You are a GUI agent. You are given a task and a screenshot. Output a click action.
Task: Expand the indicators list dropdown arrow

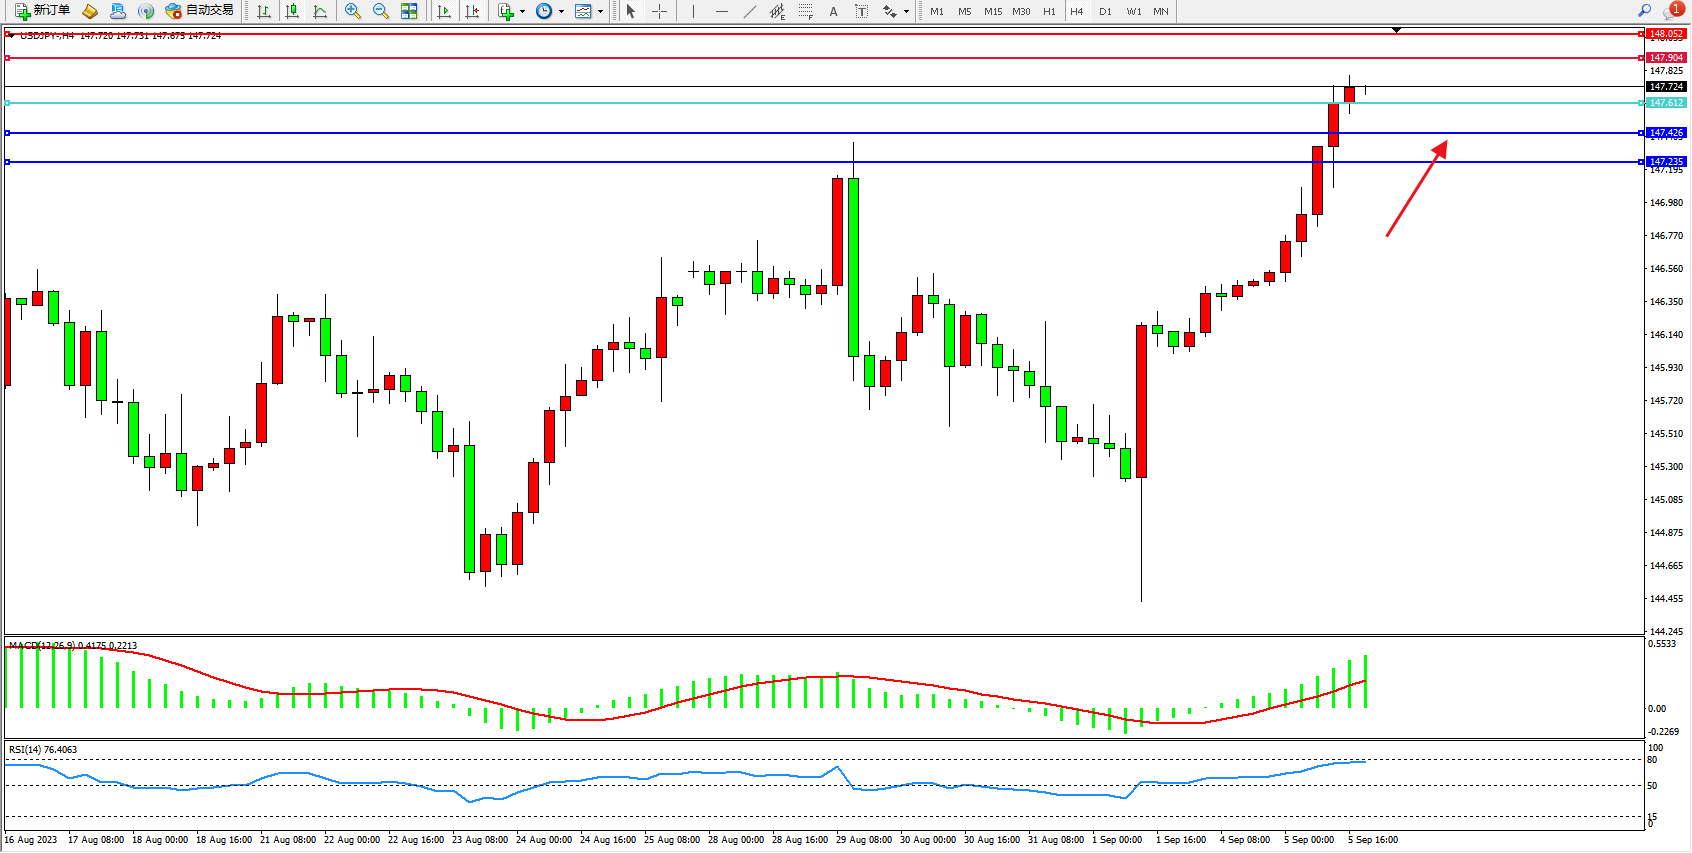point(523,12)
